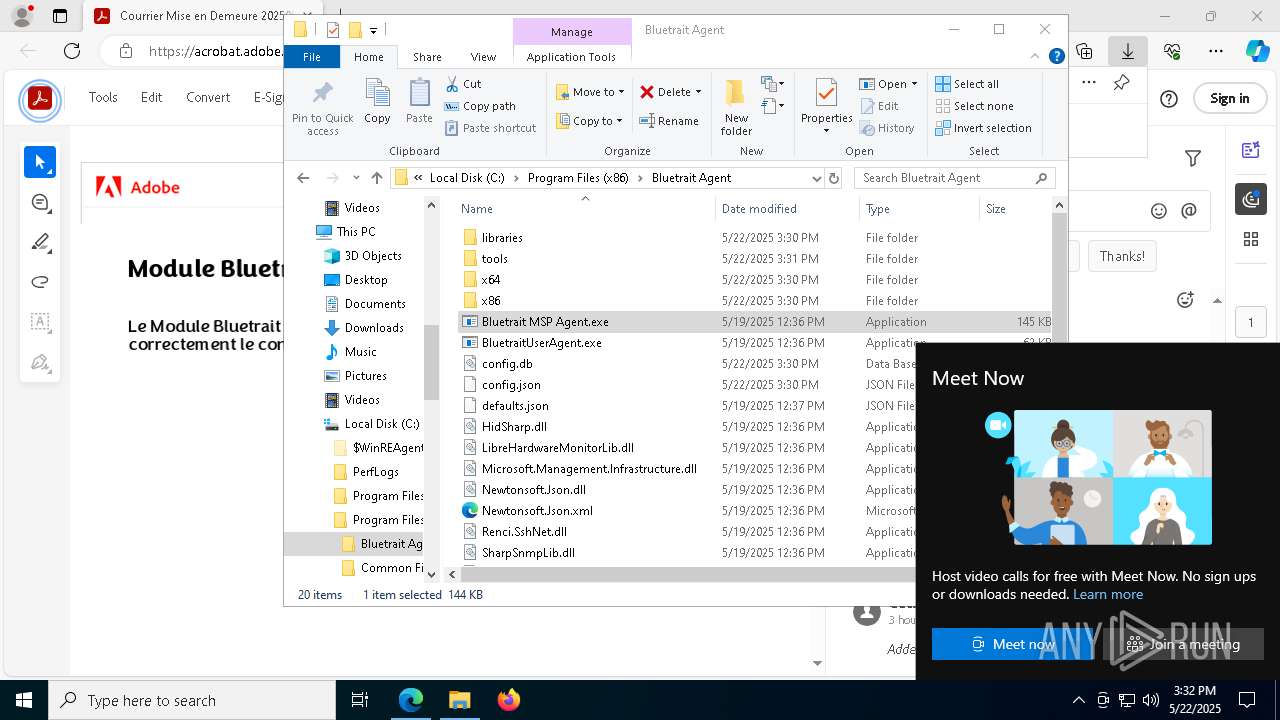This screenshot has height=720, width=1280.
Task: Open the File tab
Action: 312,57
